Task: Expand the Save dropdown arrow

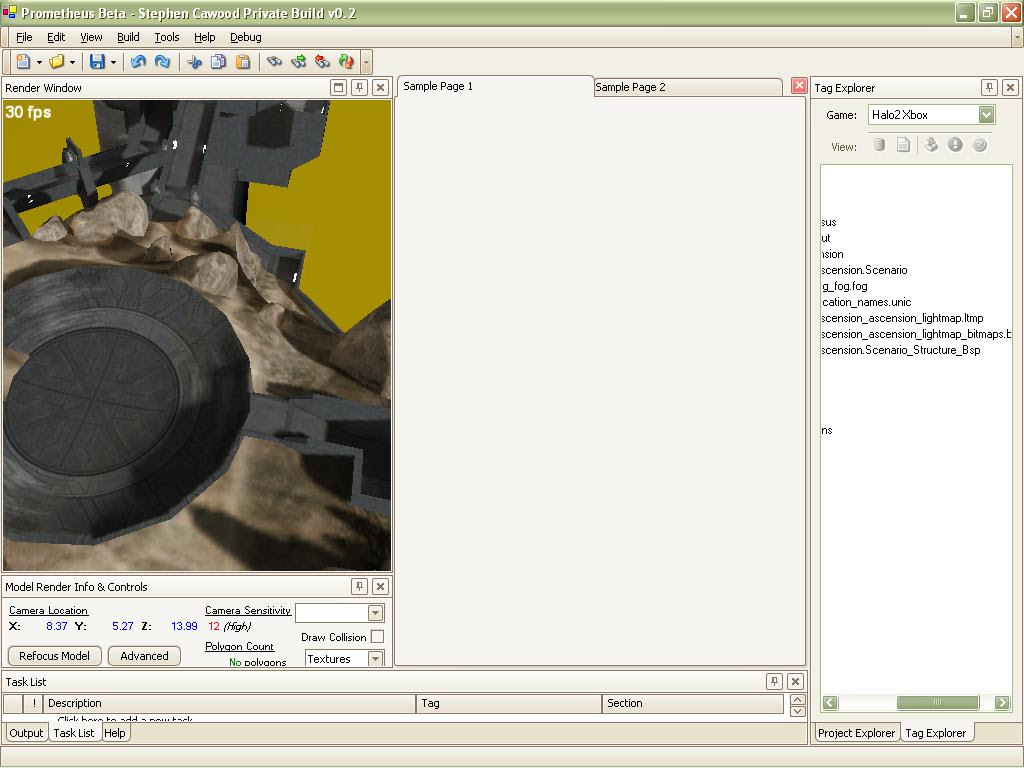Action: 113,62
